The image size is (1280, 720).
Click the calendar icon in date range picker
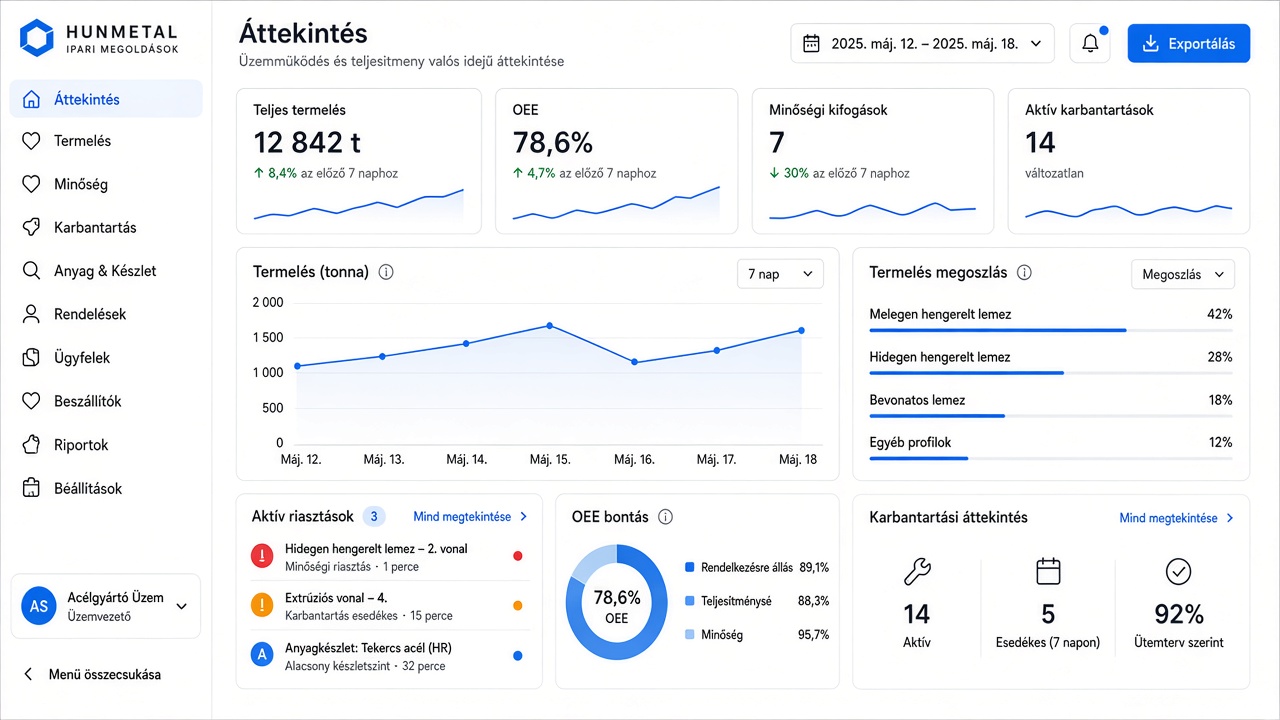[812, 44]
